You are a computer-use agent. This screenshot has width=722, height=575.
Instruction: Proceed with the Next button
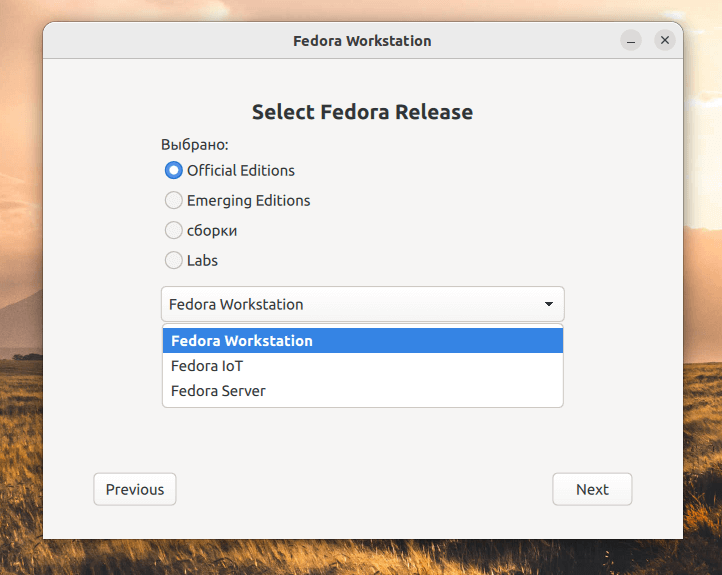pos(592,489)
